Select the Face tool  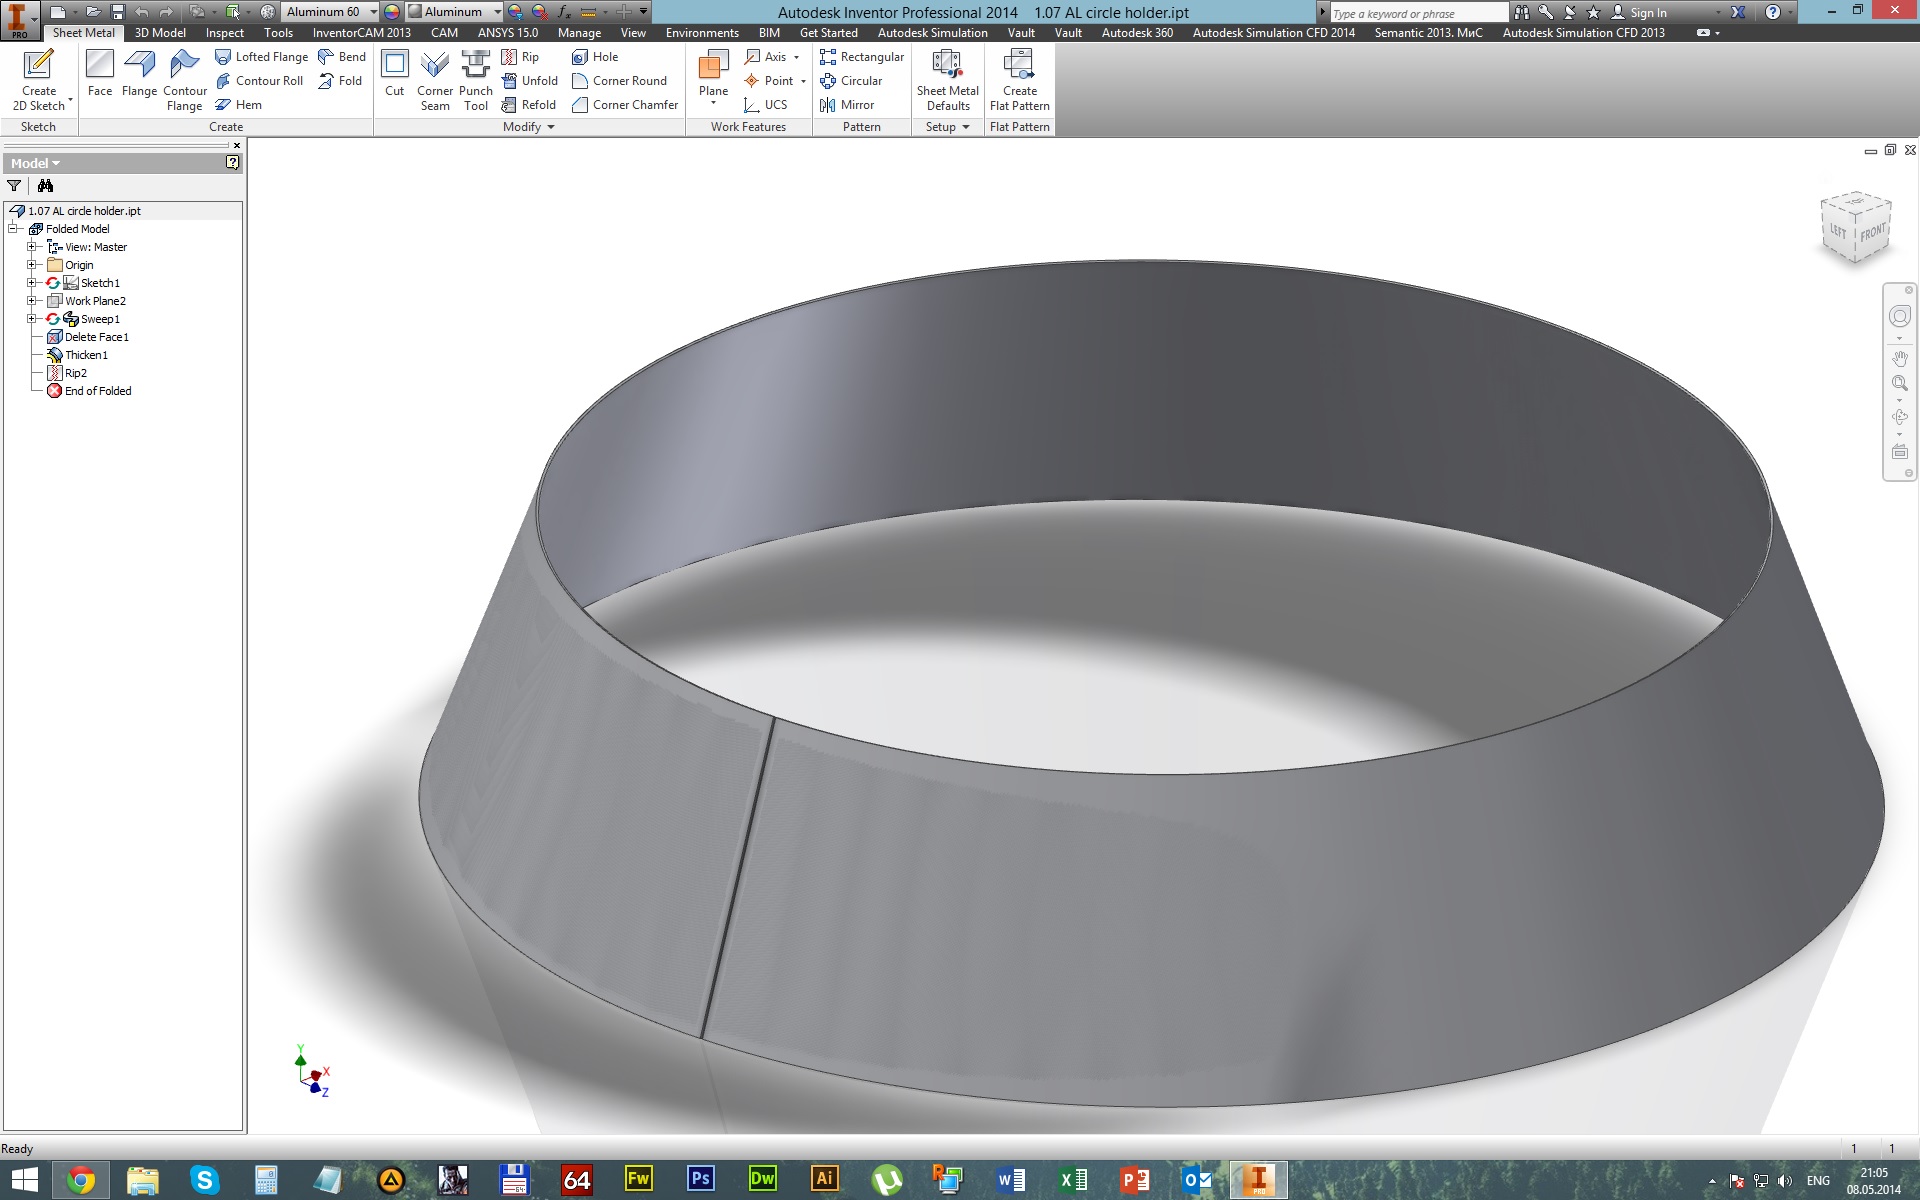pos(100,74)
